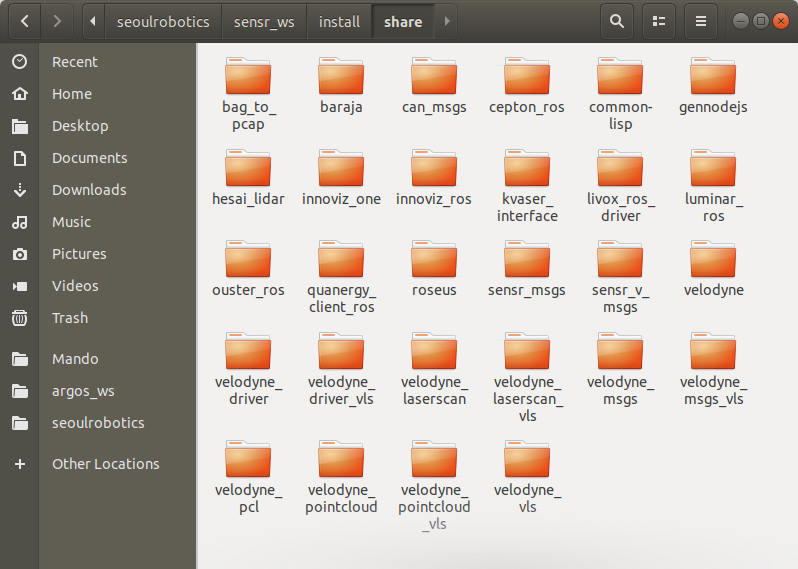Select the share path segment
Image resolution: width=798 pixels, height=569 pixels.
point(403,21)
